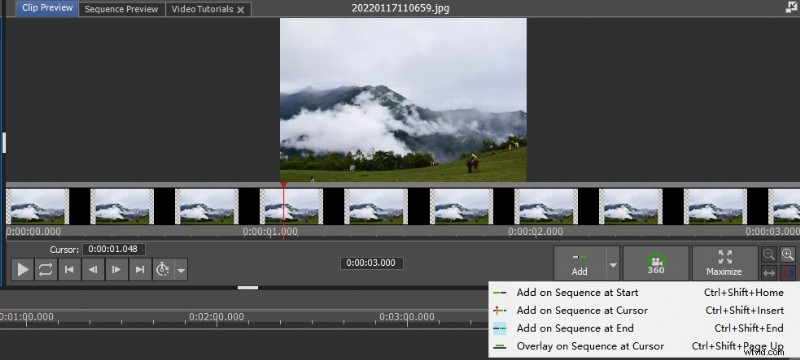Open the Video Tutorials tab

[202, 9]
